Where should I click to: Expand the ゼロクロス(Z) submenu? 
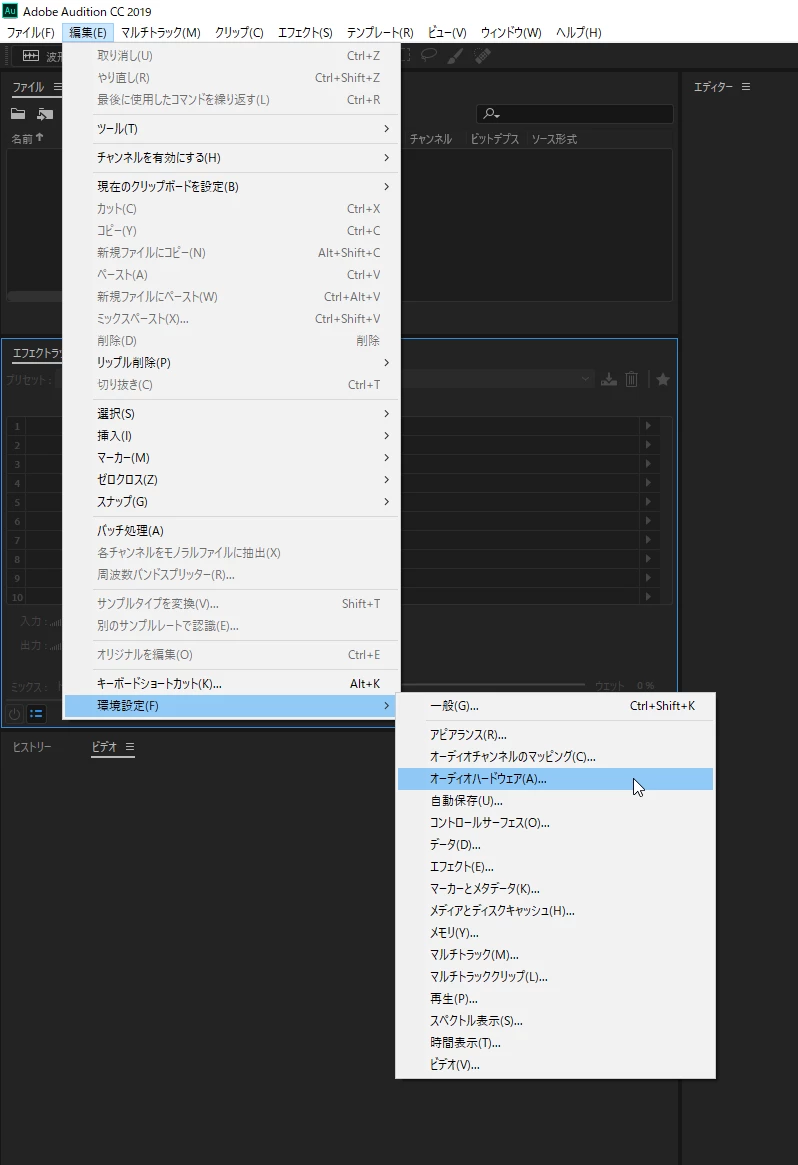pos(231,480)
